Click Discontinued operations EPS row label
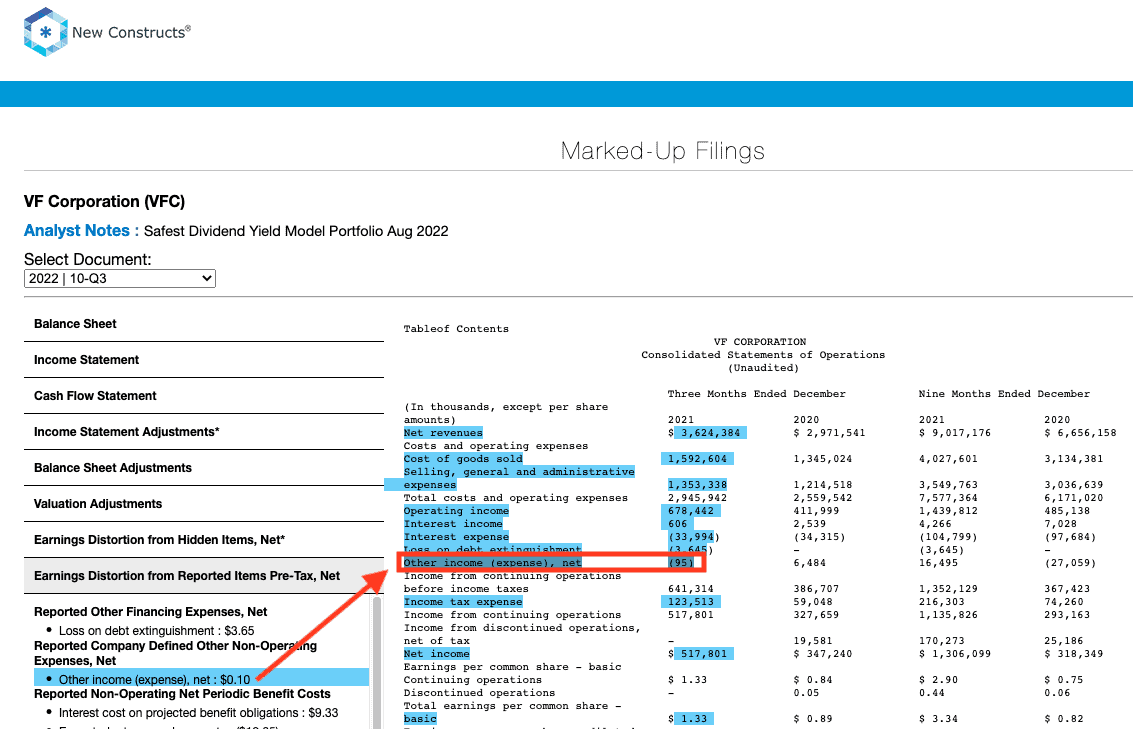 [479, 693]
